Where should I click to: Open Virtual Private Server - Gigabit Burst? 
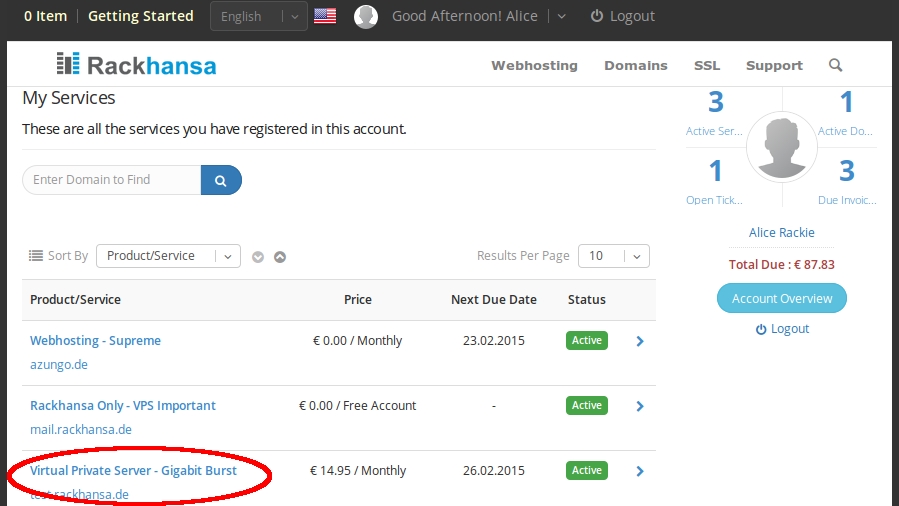pyautogui.click(x=133, y=470)
